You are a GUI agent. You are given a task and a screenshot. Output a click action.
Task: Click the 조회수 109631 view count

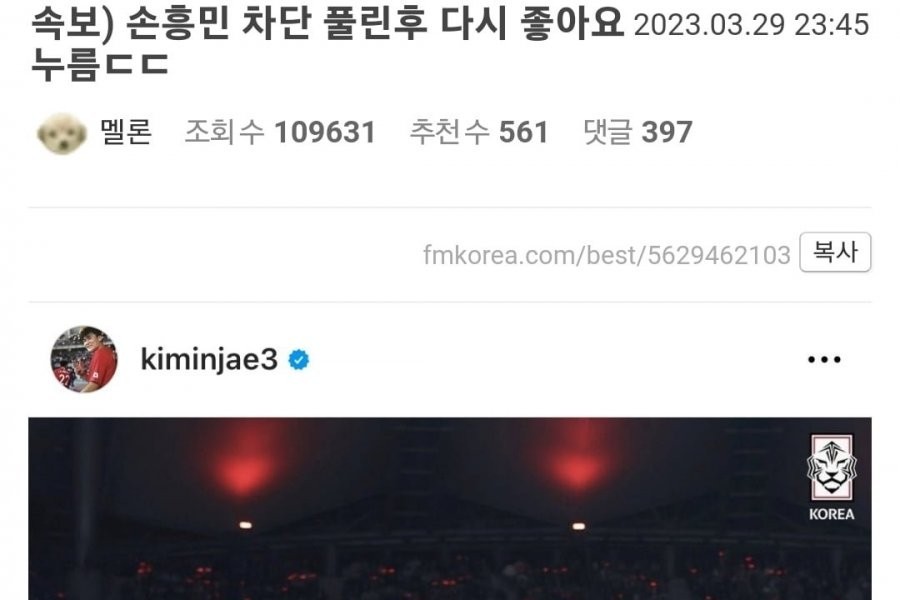tap(280, 132)
